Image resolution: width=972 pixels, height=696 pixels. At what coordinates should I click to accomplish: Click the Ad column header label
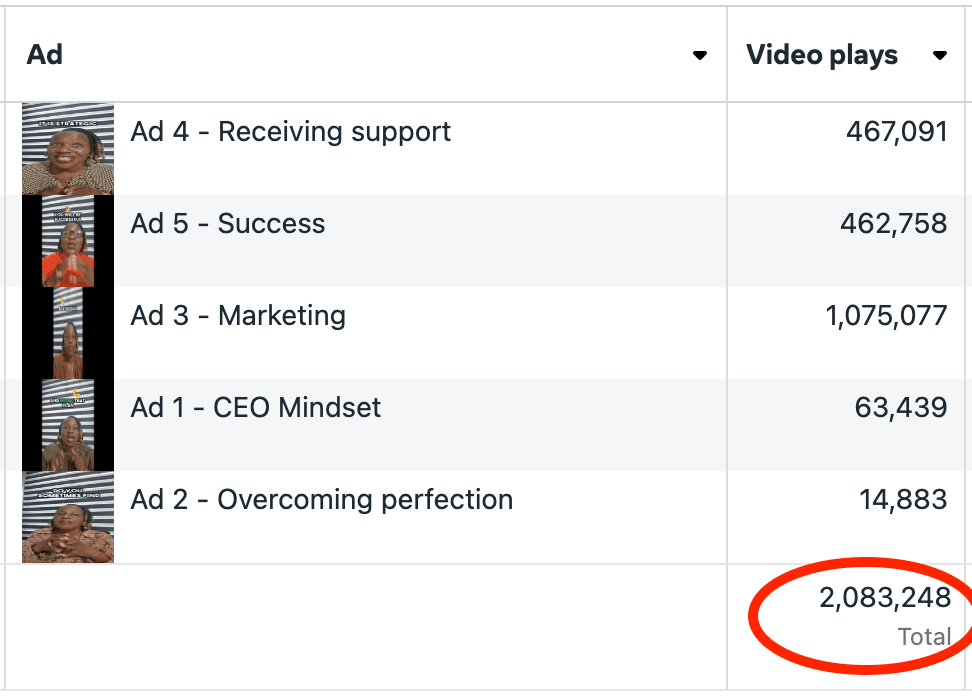pyautogui.click(x=45, y=55)
